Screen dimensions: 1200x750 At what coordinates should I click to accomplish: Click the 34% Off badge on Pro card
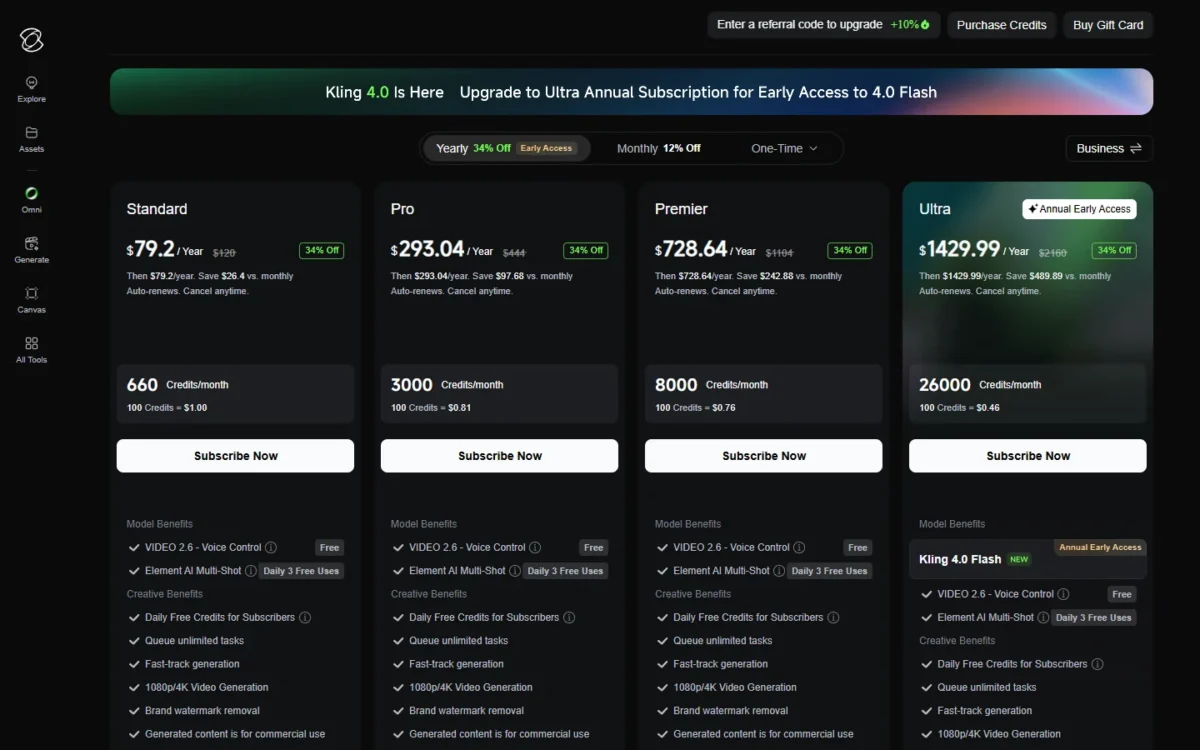[585, 251]
